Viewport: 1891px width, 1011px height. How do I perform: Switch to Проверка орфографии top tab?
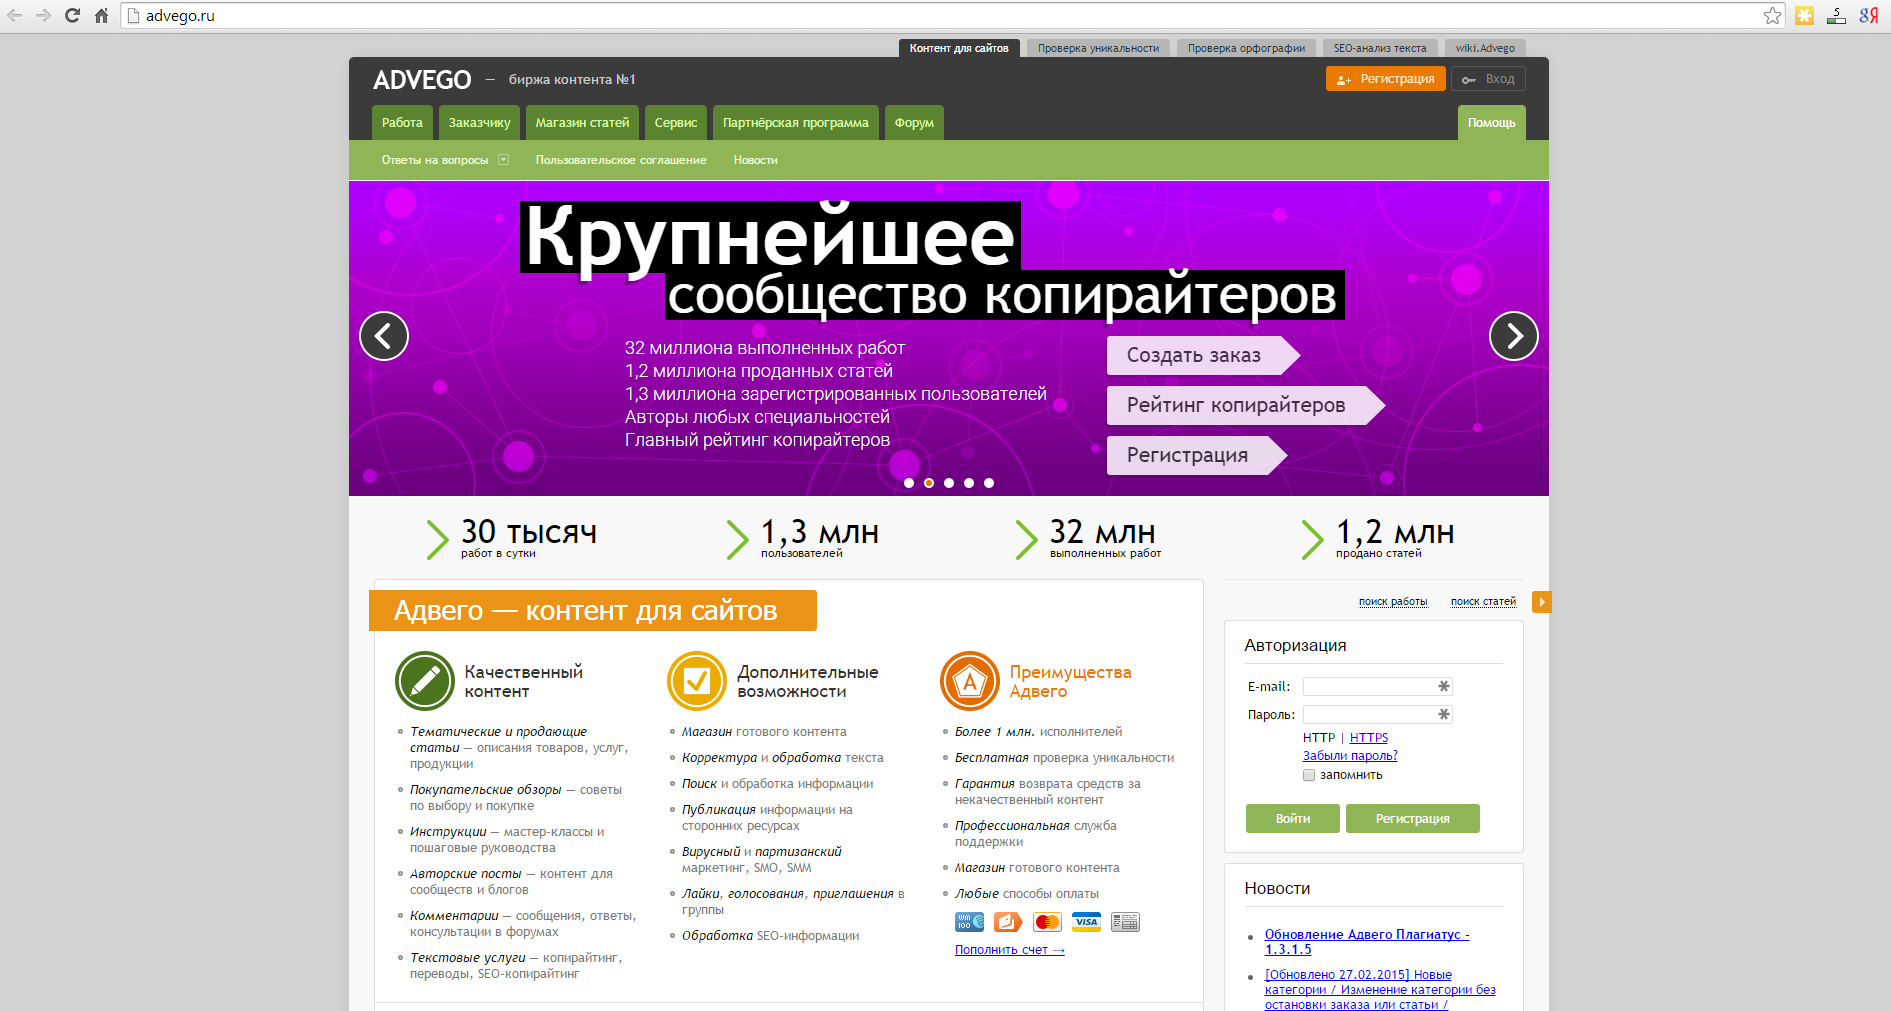1246,48
